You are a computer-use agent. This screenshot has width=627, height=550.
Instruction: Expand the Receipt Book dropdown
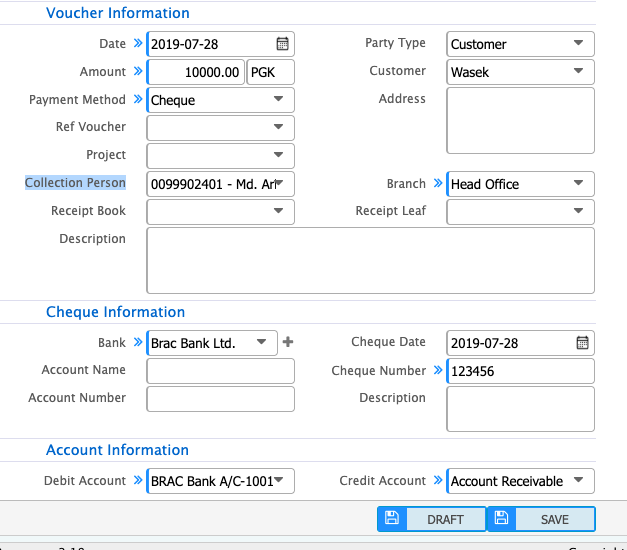220,212
